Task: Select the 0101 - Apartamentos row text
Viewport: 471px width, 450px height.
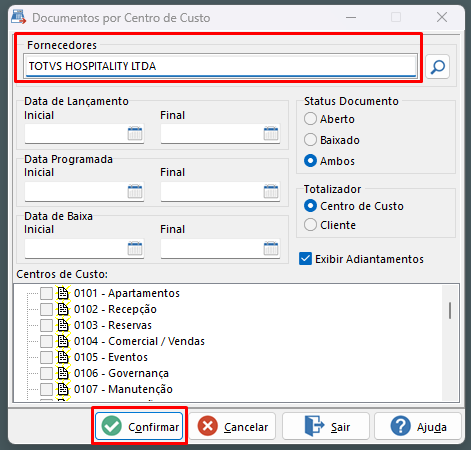Action: tap(127, 293)
